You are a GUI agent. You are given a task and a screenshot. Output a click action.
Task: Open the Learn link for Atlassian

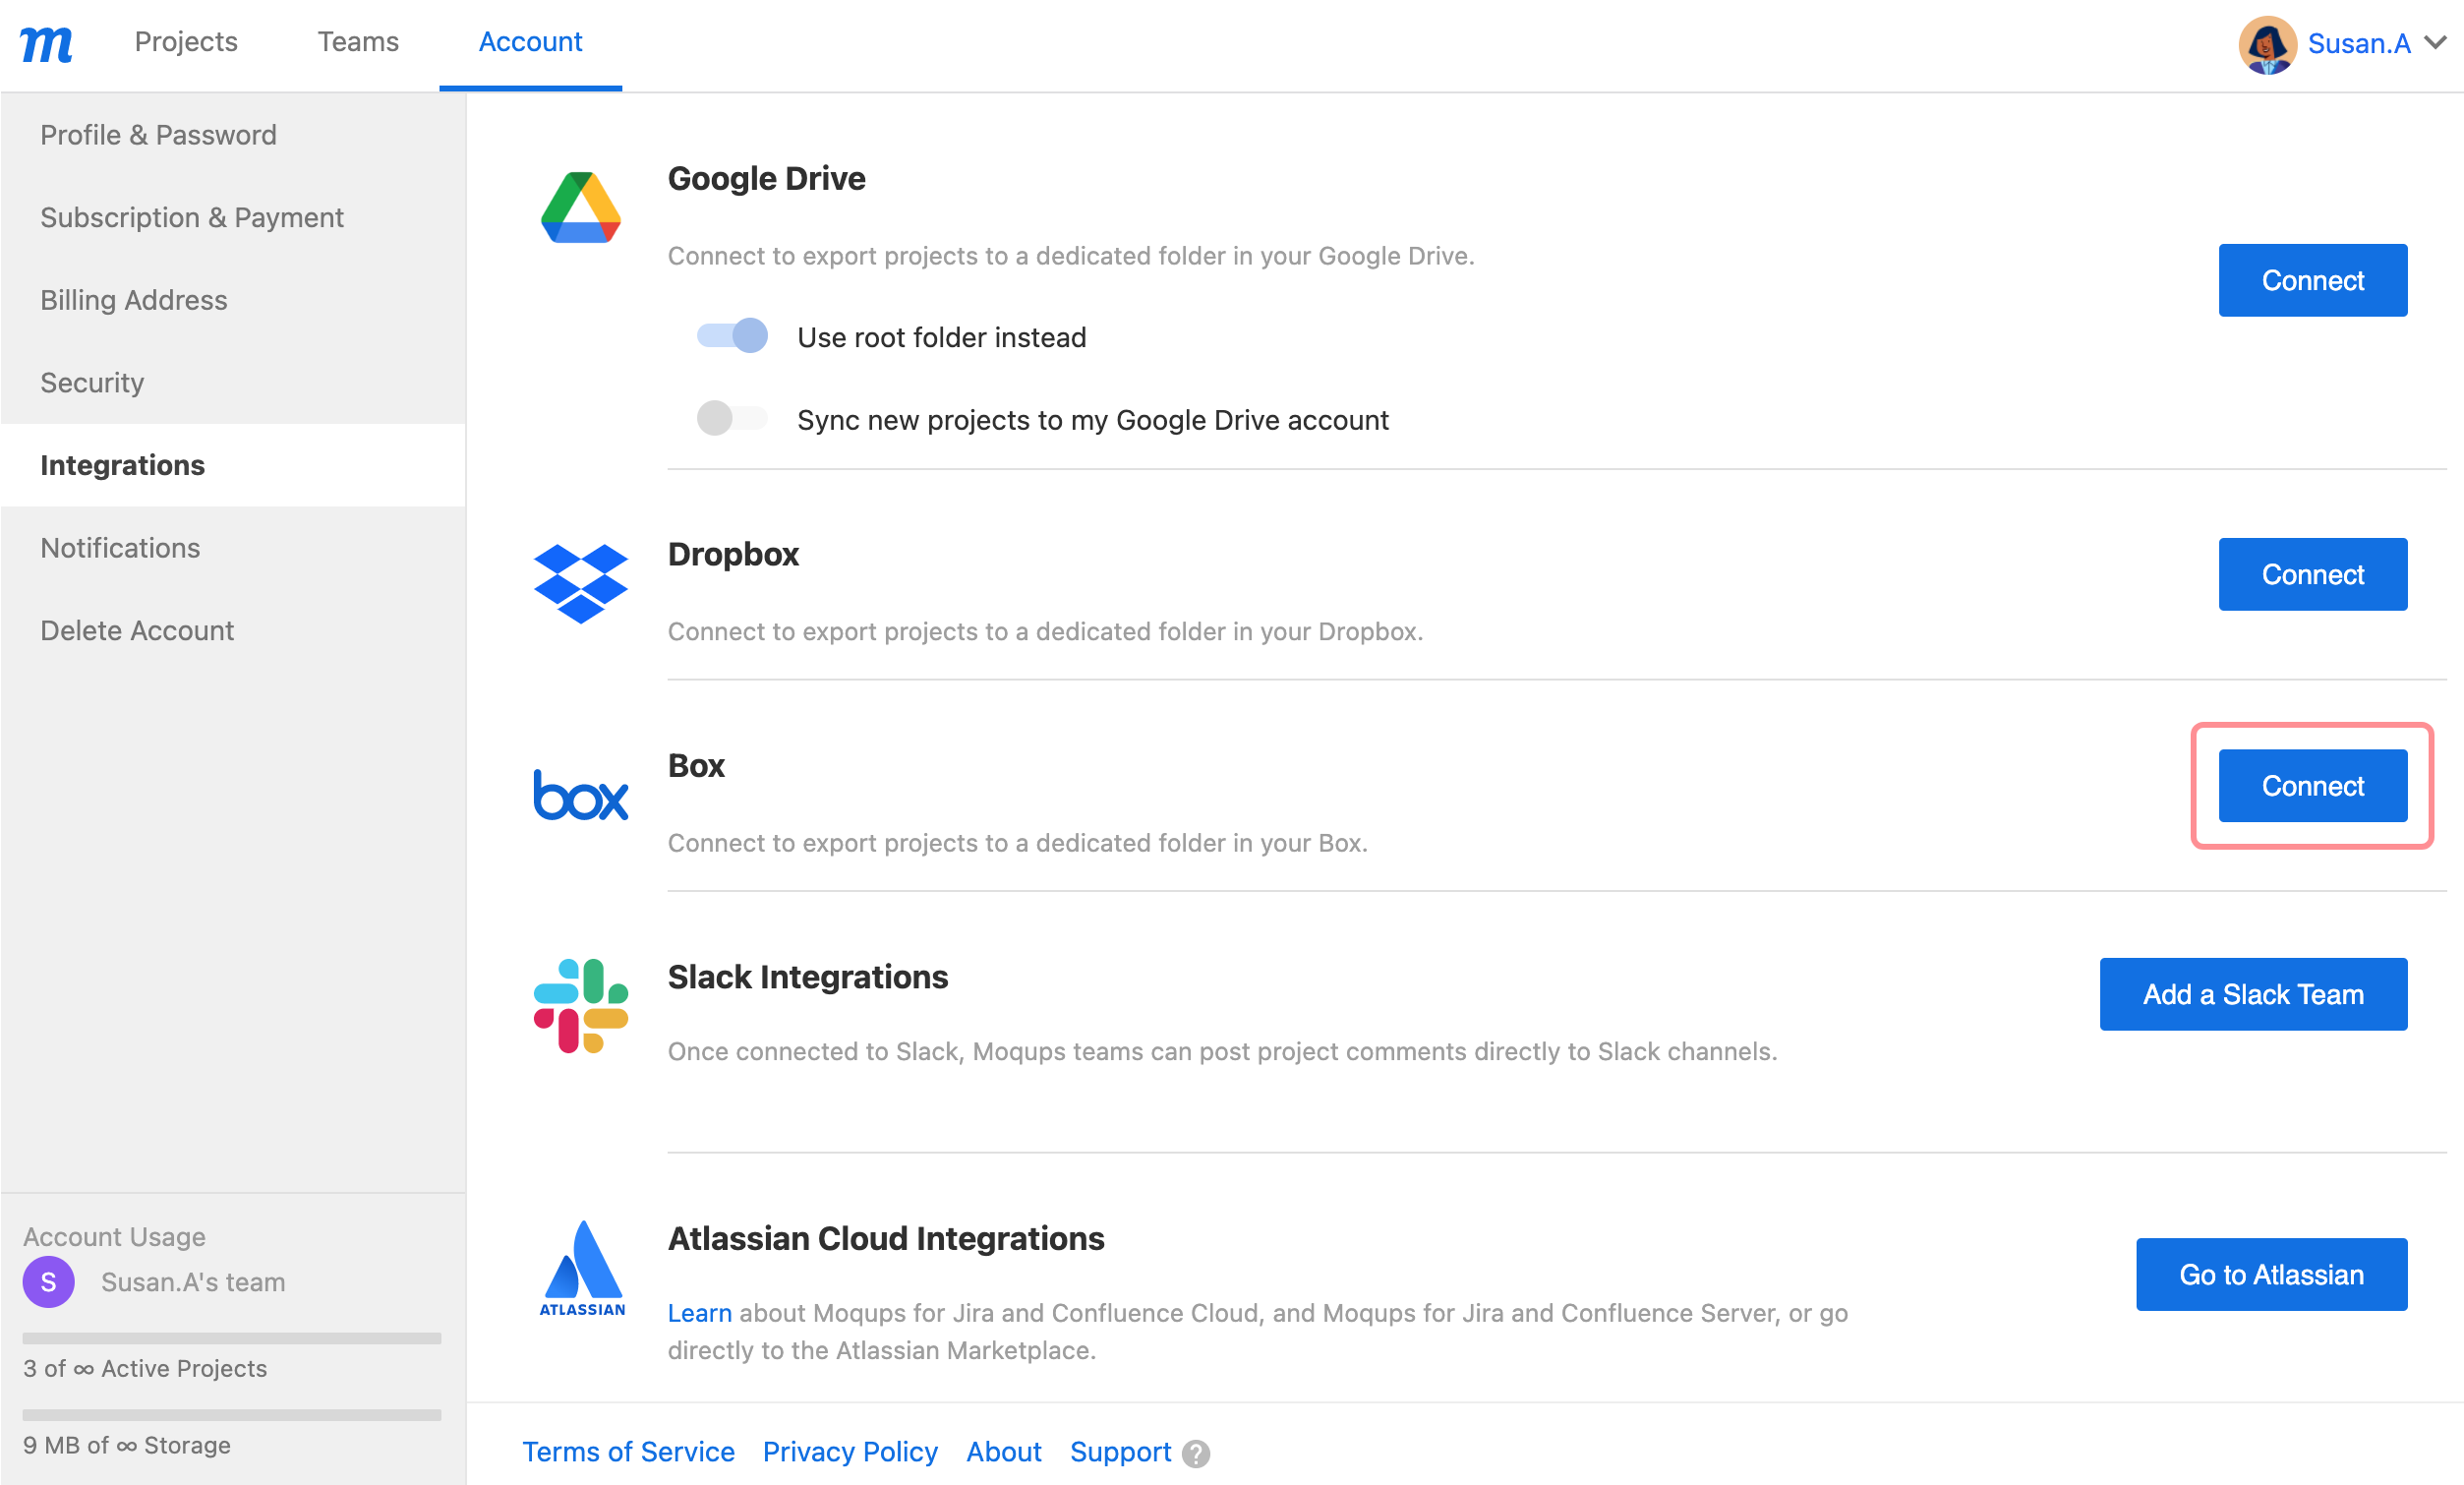(x=699, y=1313)
